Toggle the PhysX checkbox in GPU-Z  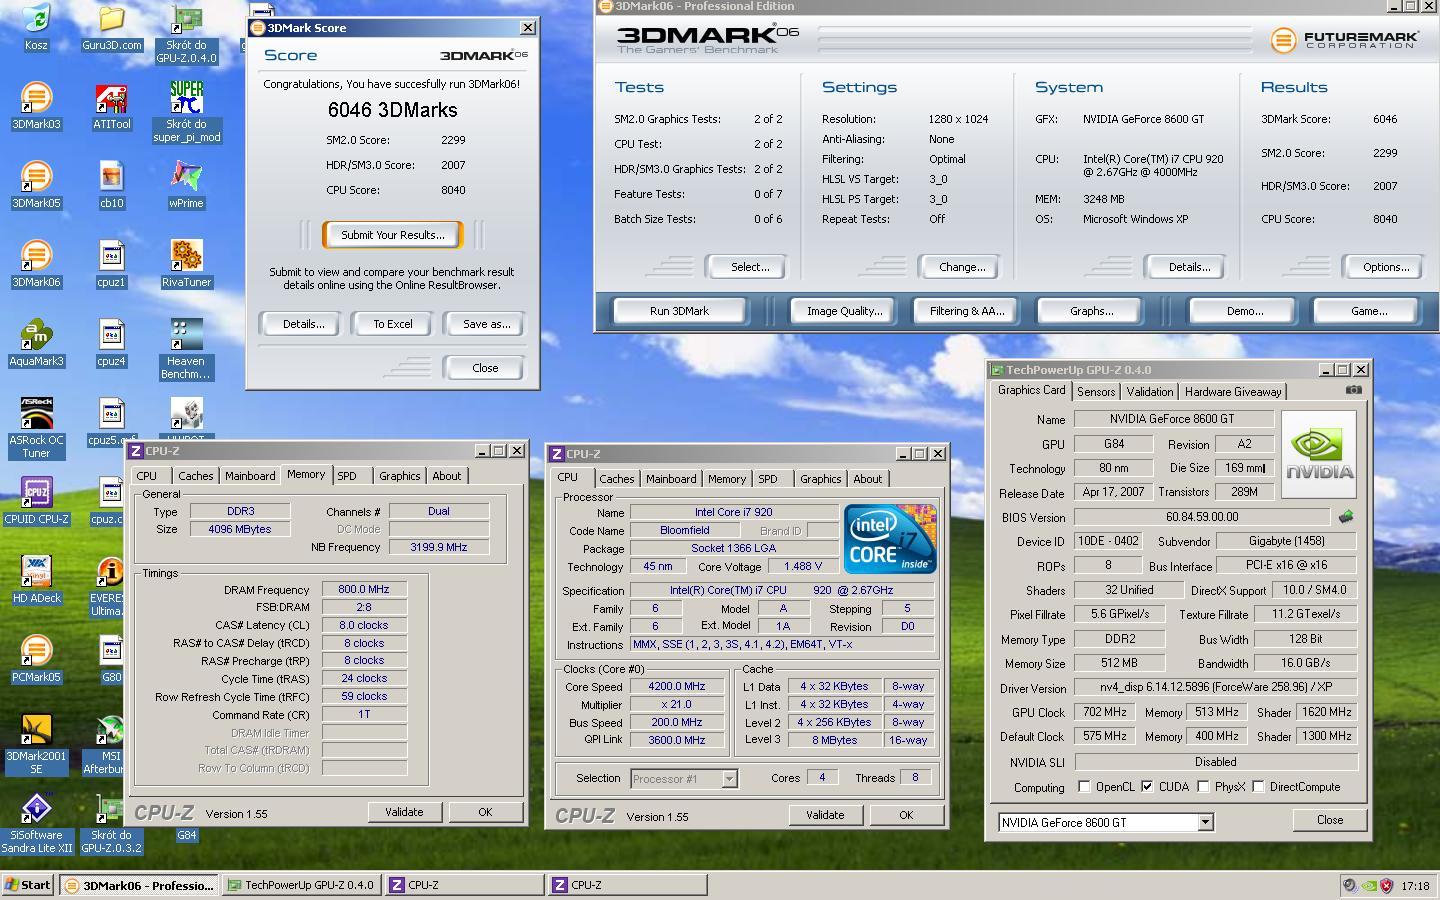coord(1203,787)
